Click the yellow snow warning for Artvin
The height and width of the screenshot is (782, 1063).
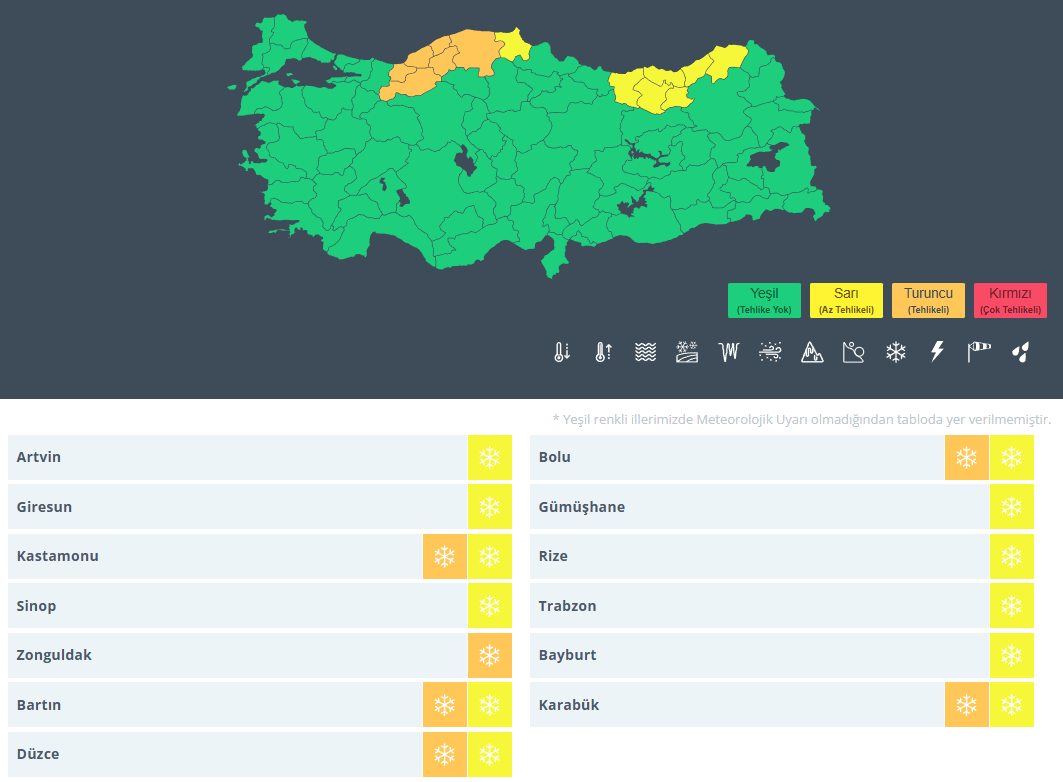489,458
